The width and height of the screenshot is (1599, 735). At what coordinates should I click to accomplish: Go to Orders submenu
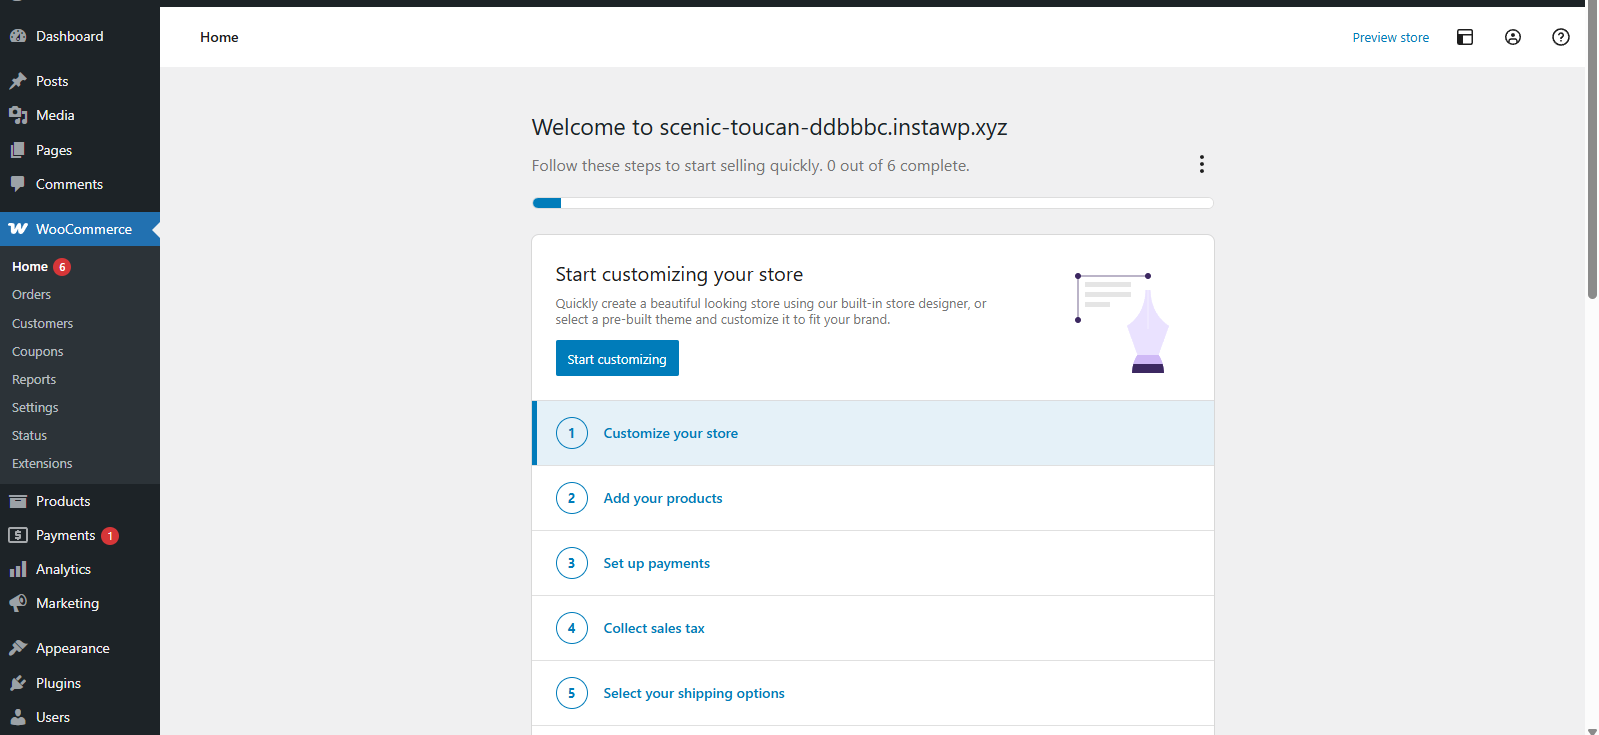[80, 295]
